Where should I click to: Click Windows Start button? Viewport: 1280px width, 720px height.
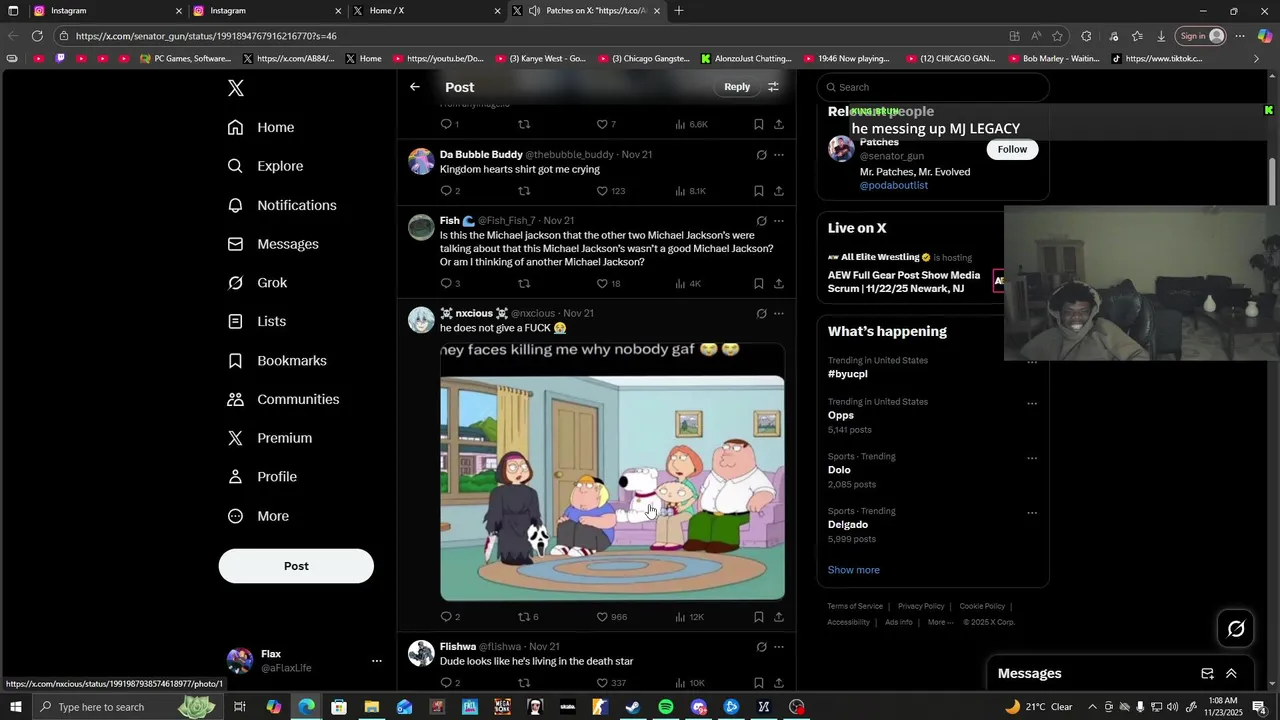pos(15,707)
